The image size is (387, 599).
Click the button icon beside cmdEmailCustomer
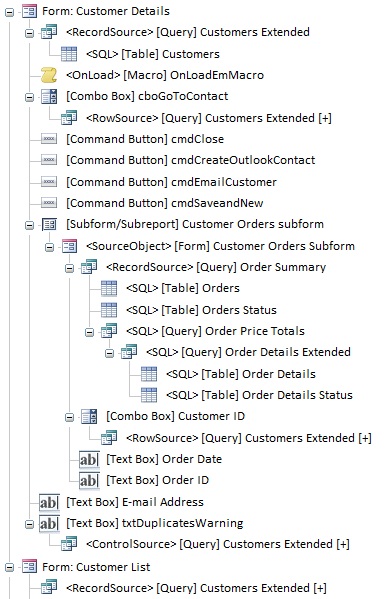coord(49,182)
